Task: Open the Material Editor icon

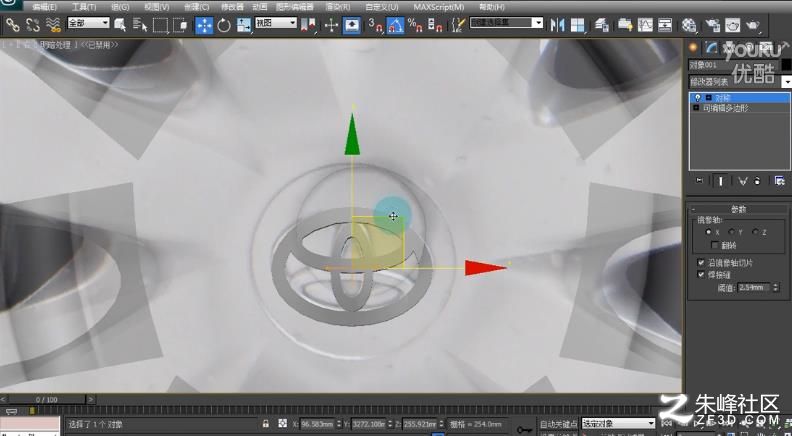Action: coord(689,25)
